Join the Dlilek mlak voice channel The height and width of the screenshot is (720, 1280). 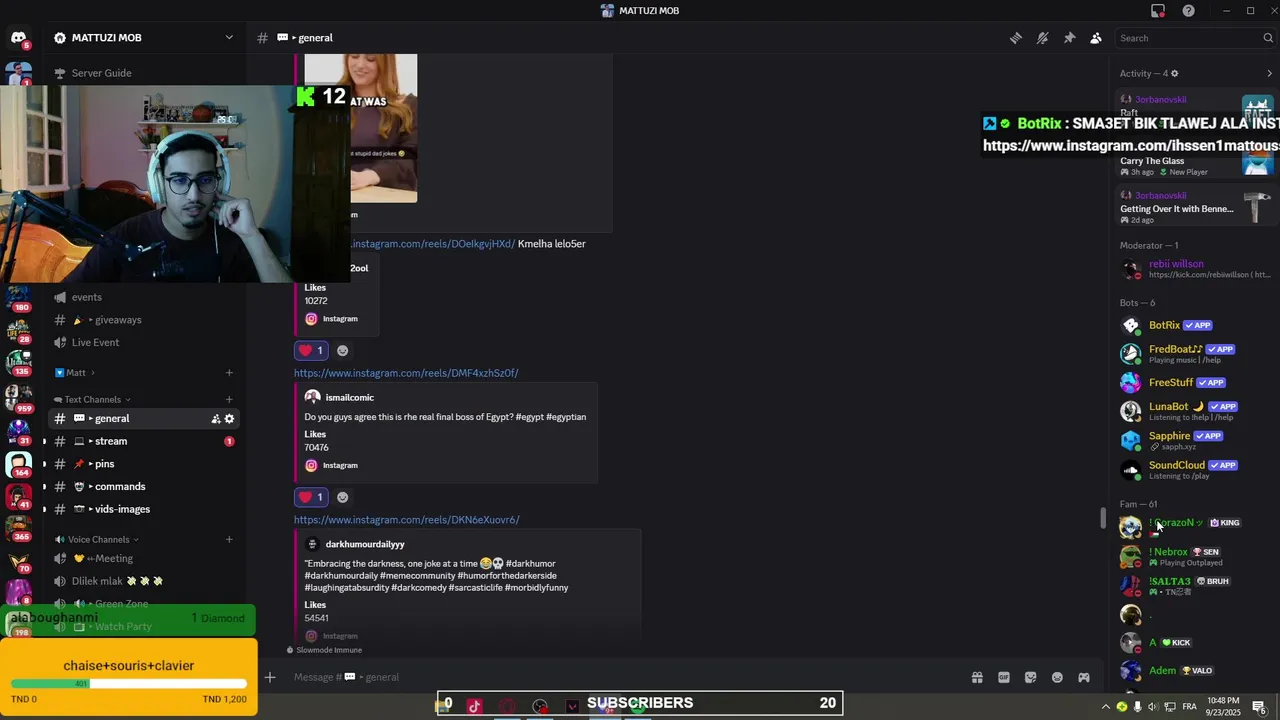point(143,581)
